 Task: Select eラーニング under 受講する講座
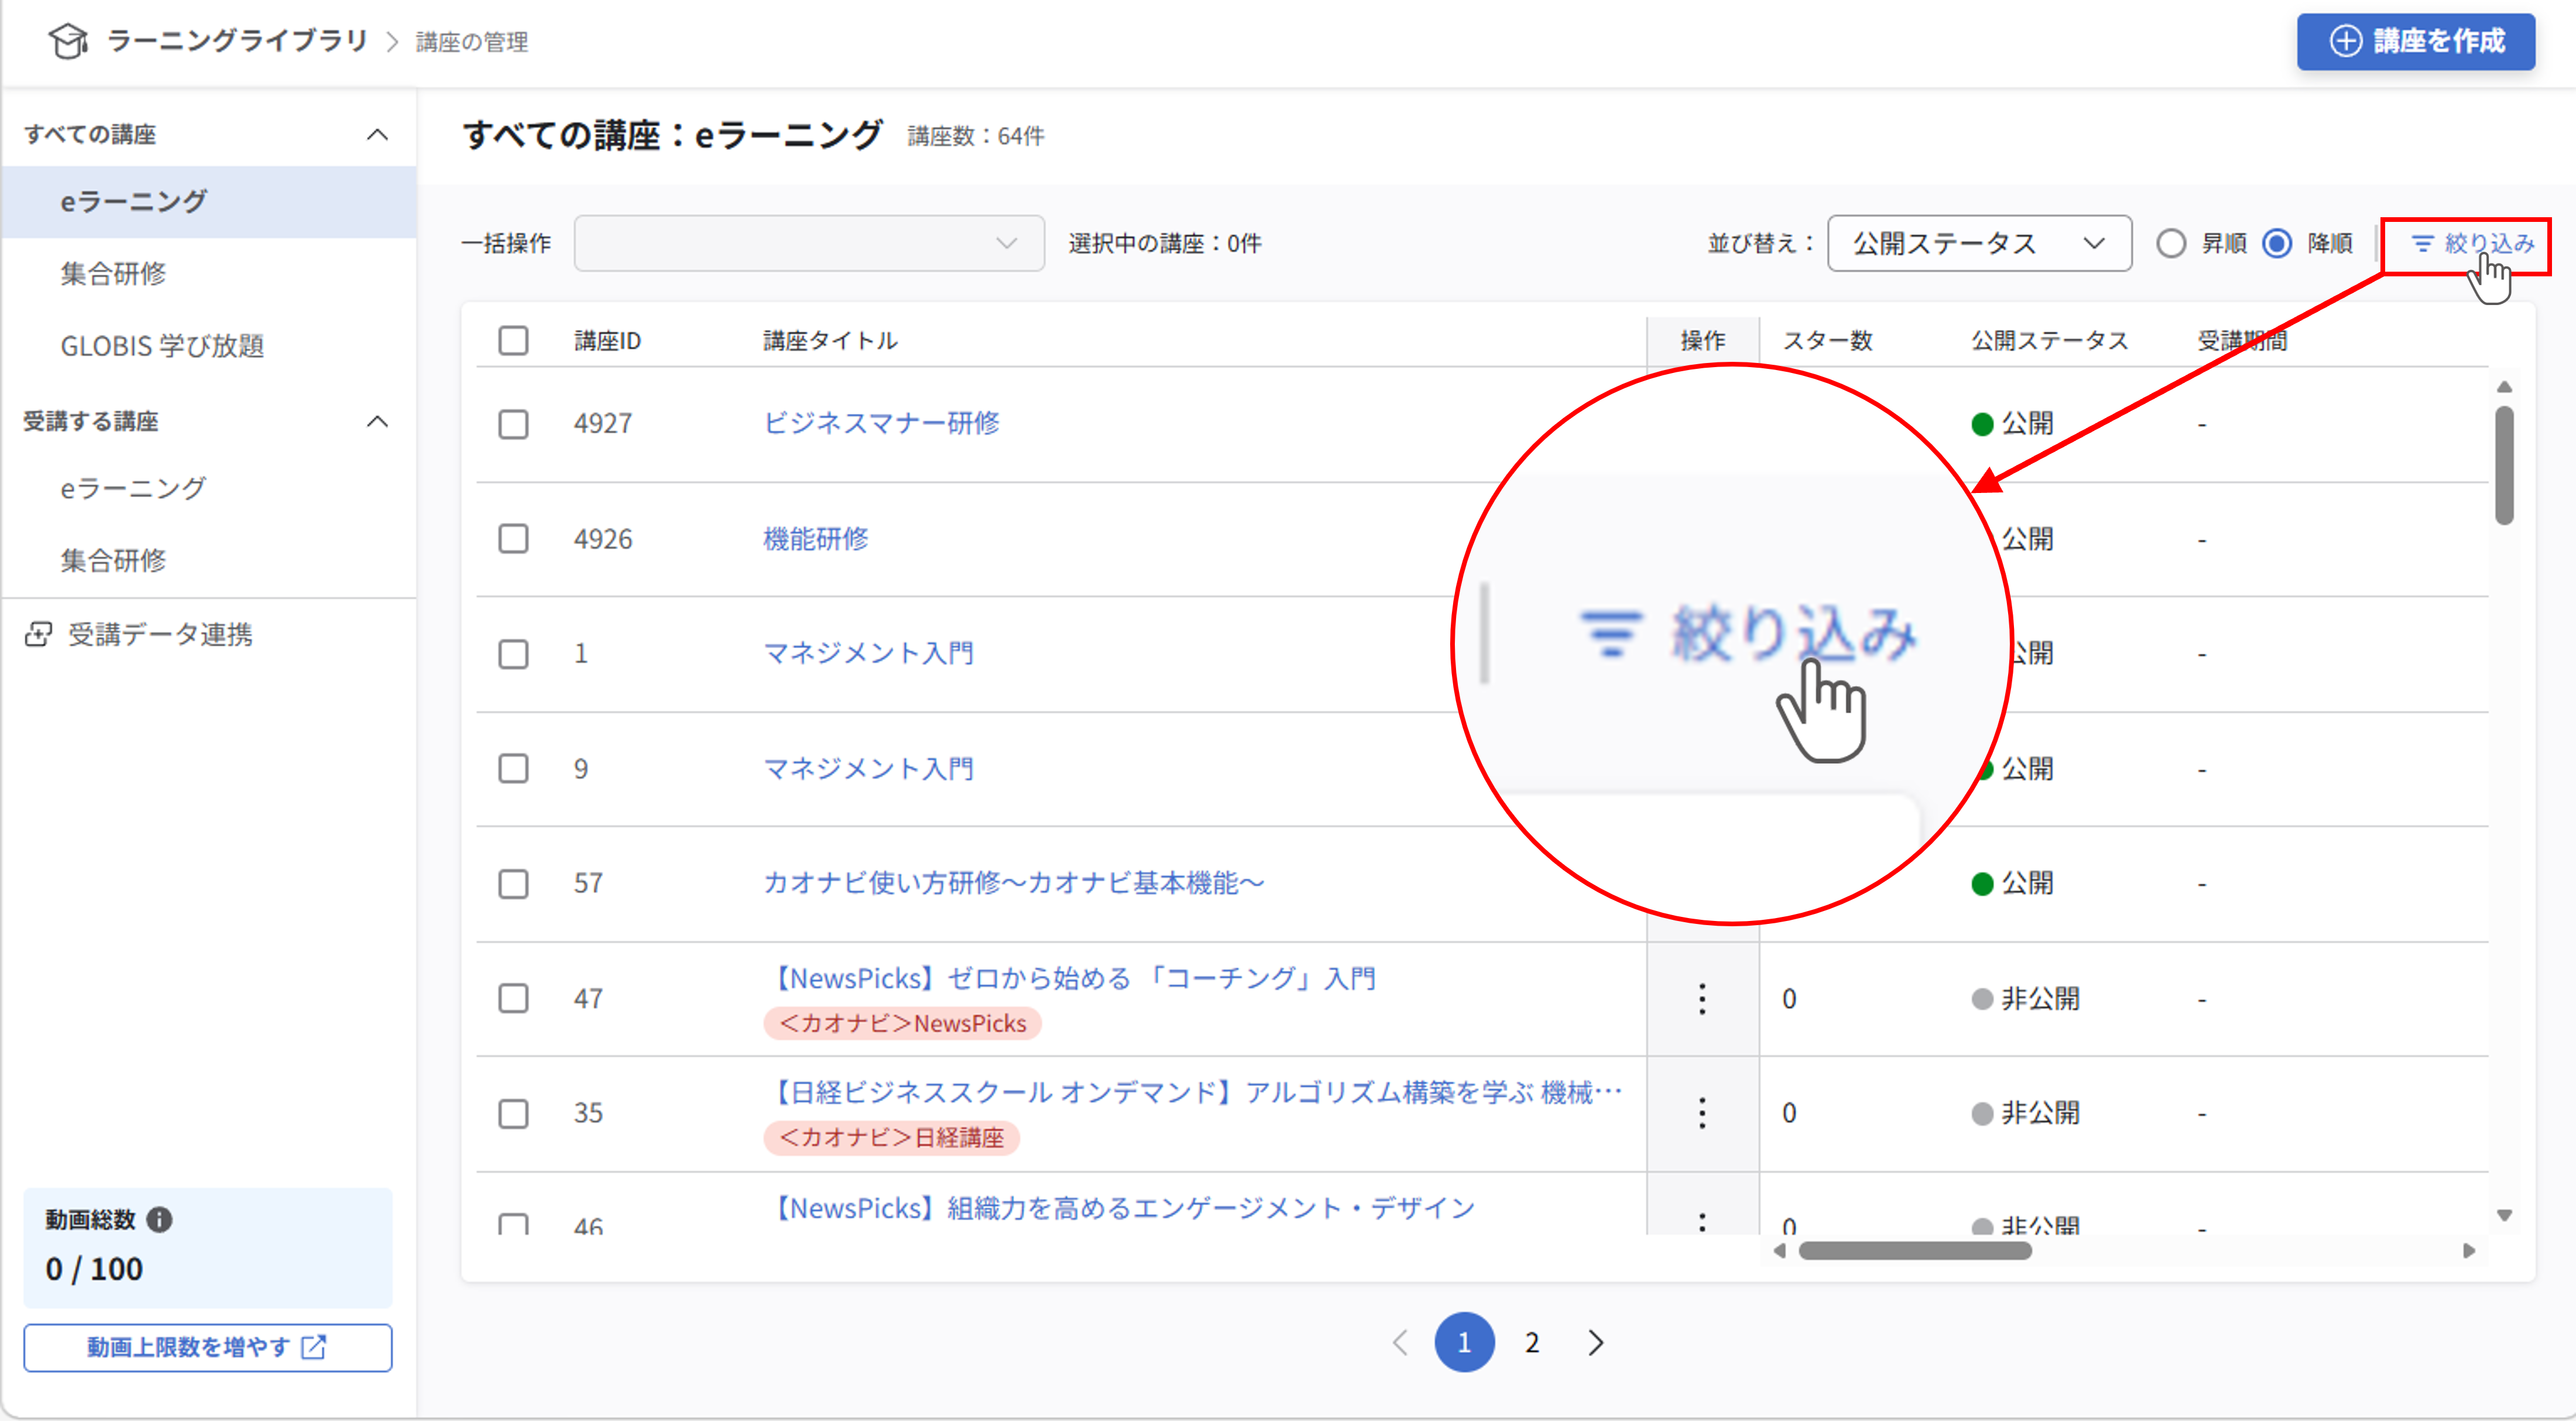[209, 489]
